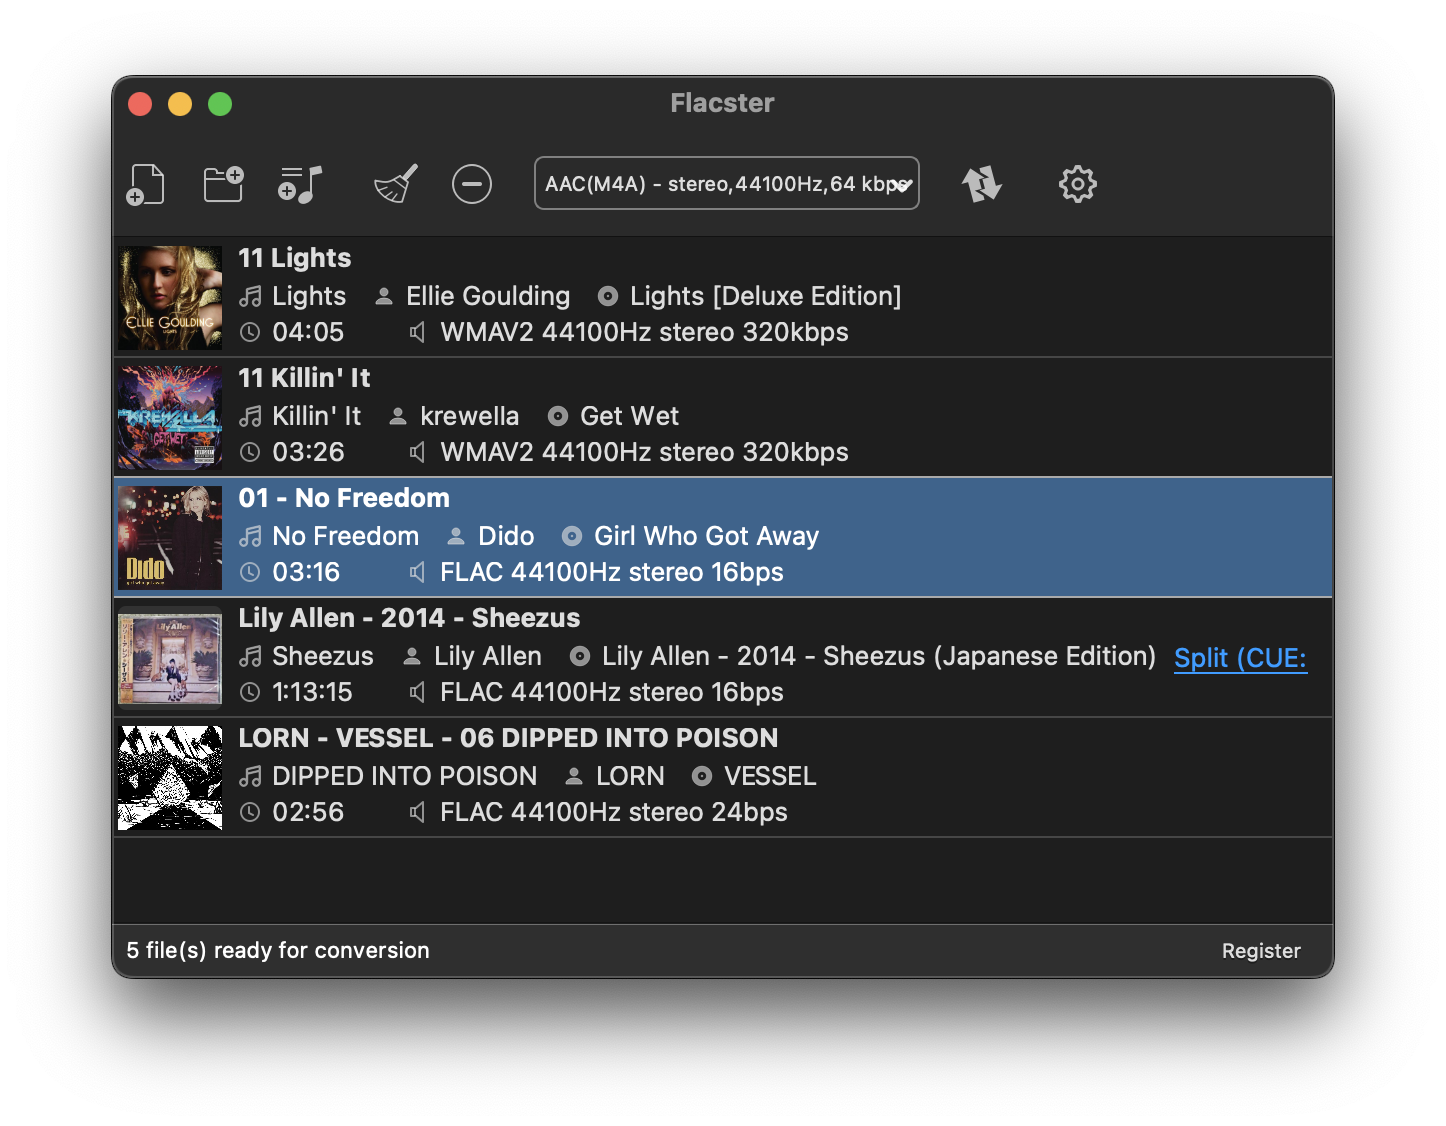
Task: Remove selected item with minus icon
Action: tap(472, 184)
